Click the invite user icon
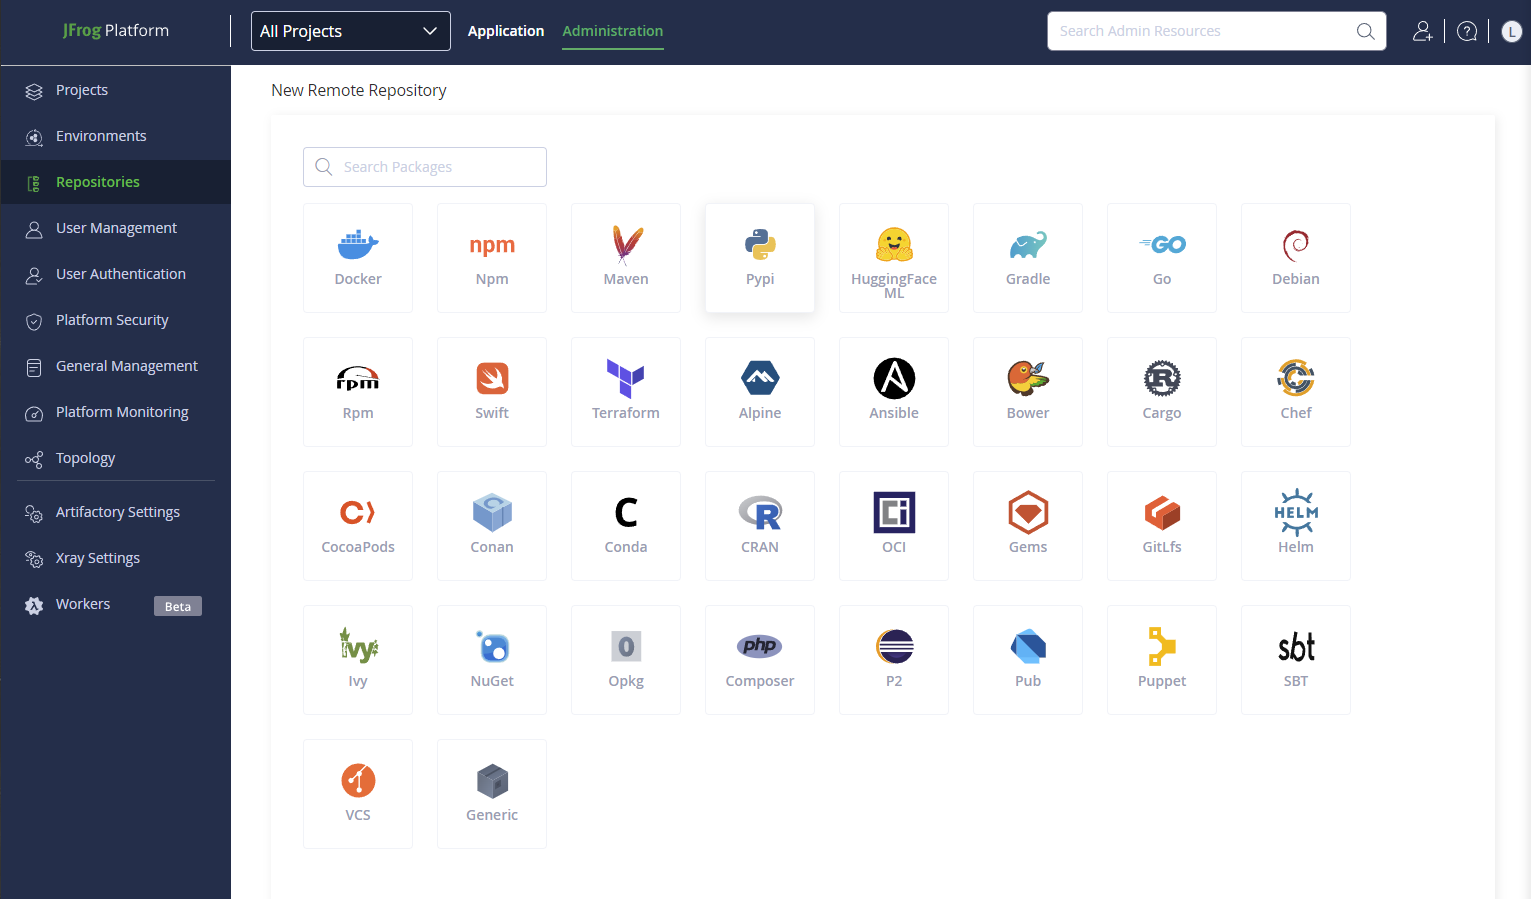 [1422, 31]
